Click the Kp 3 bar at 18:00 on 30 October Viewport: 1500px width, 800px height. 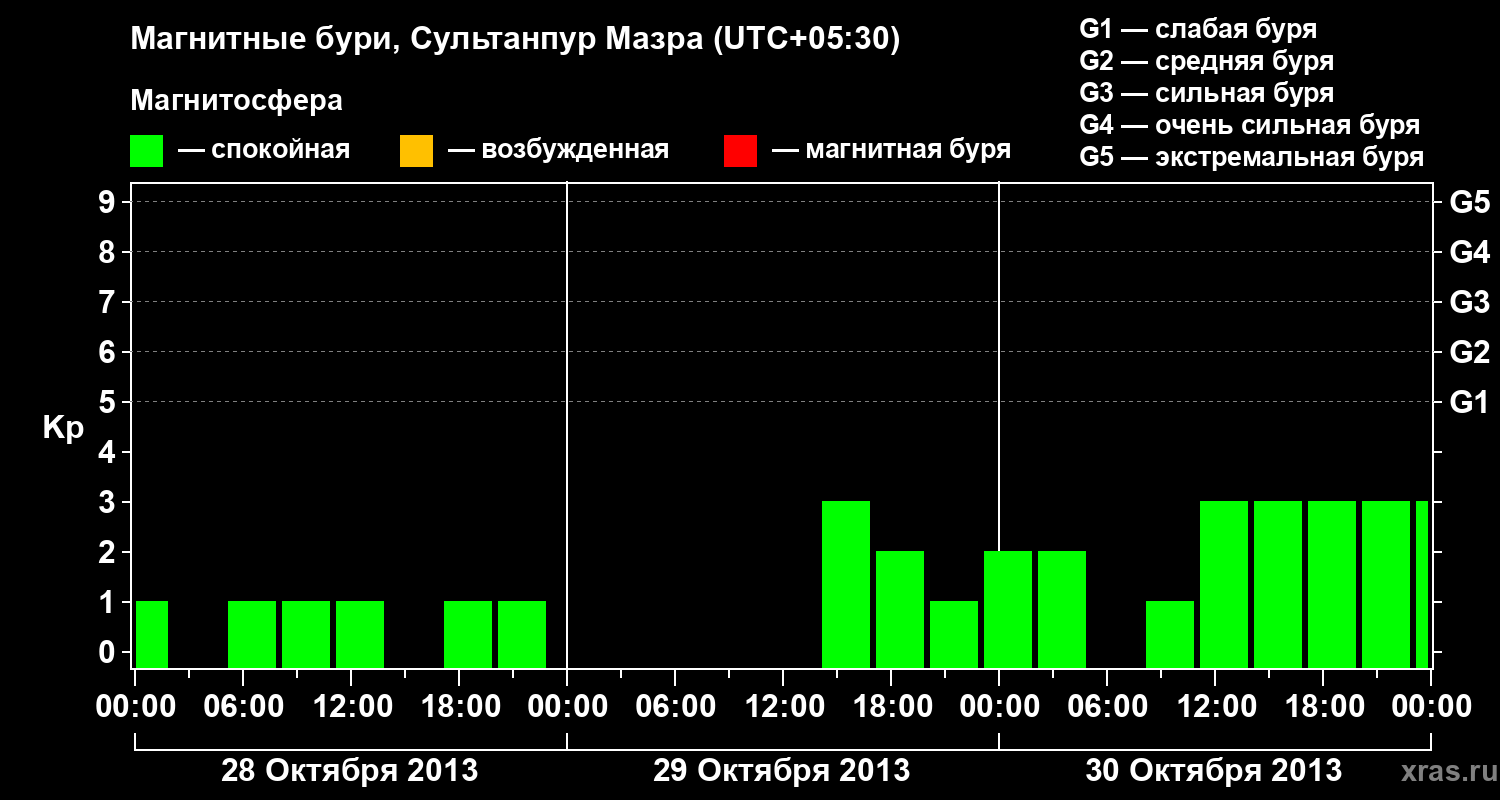[x=1332, y=584]
